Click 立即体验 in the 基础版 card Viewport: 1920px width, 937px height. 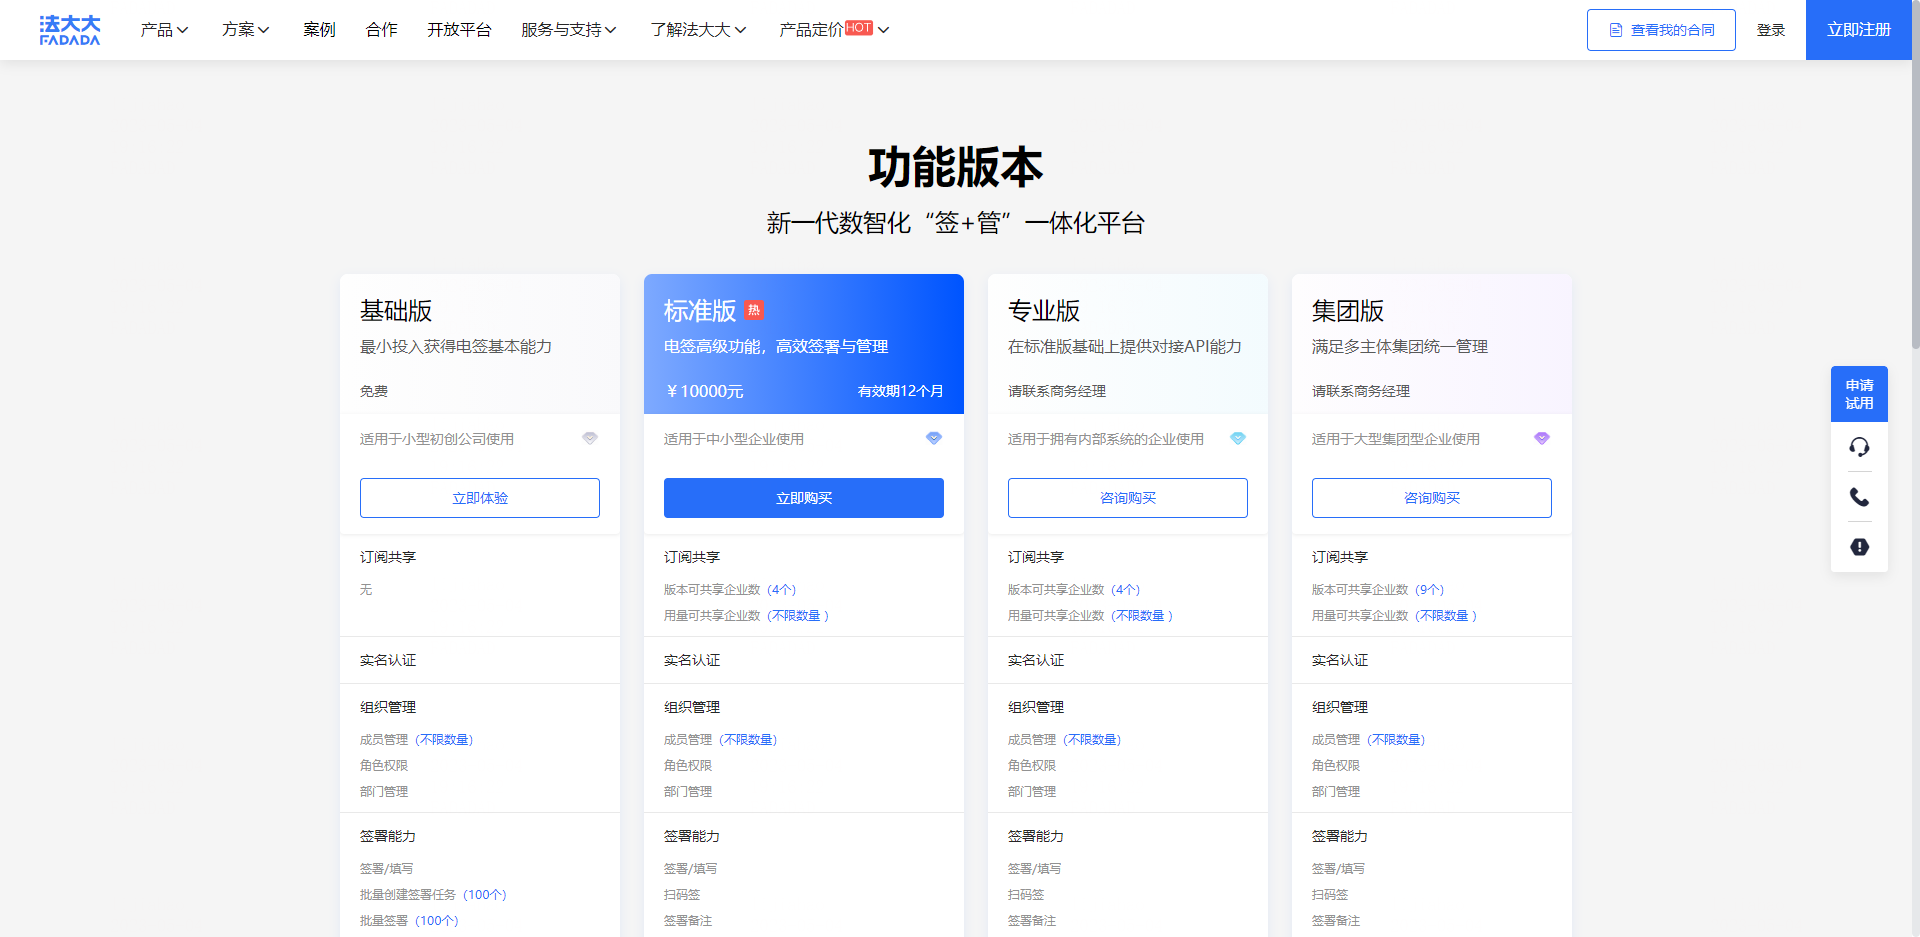pyautogui.click(x=480, y=498)
